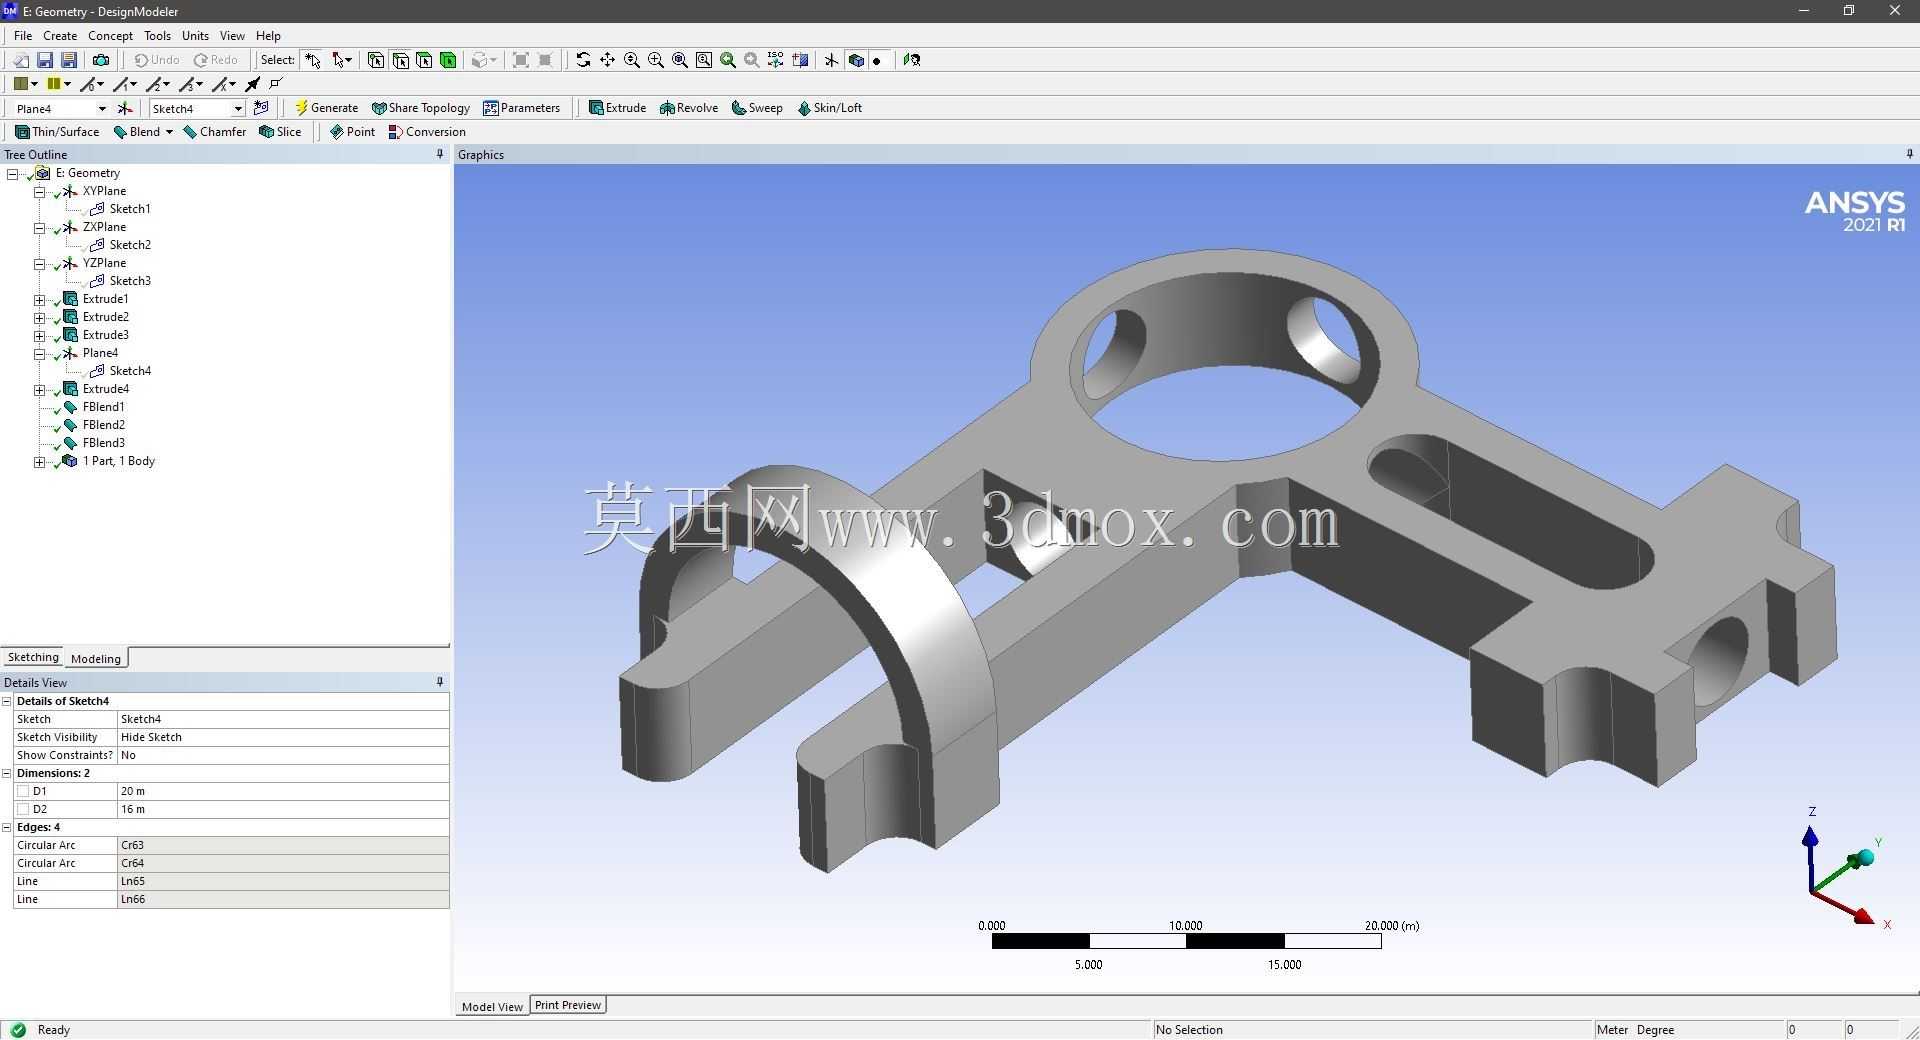Open the Concept menu
The height and width of the screenshot is (1040, 1920).
pyautogui.click(x=110, y=35)
